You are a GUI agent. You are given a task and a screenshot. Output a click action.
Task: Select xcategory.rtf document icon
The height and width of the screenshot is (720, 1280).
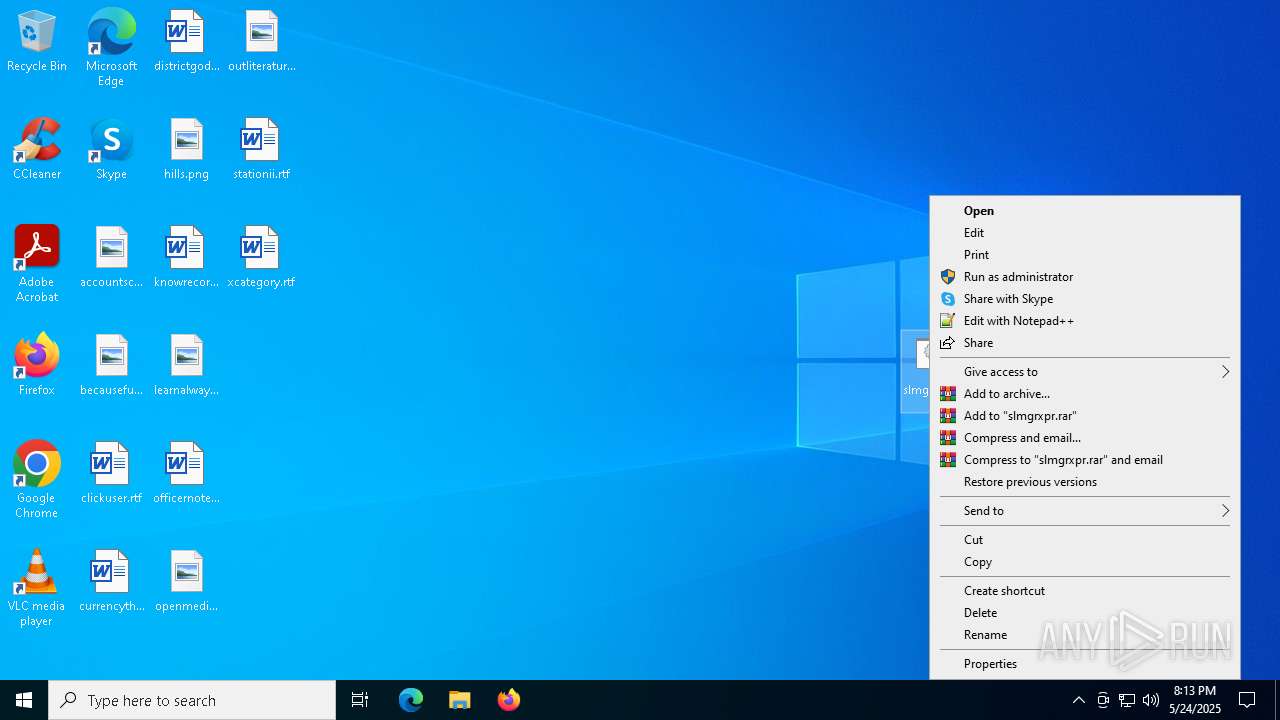(261, 258)
